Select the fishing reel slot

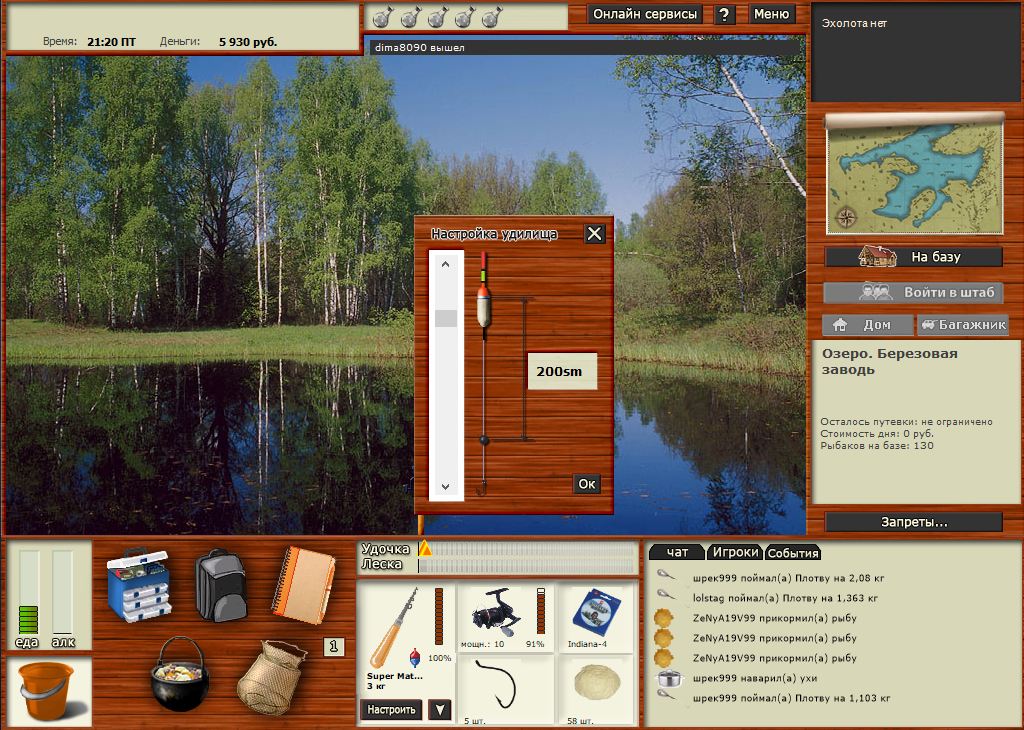point(505,617)
